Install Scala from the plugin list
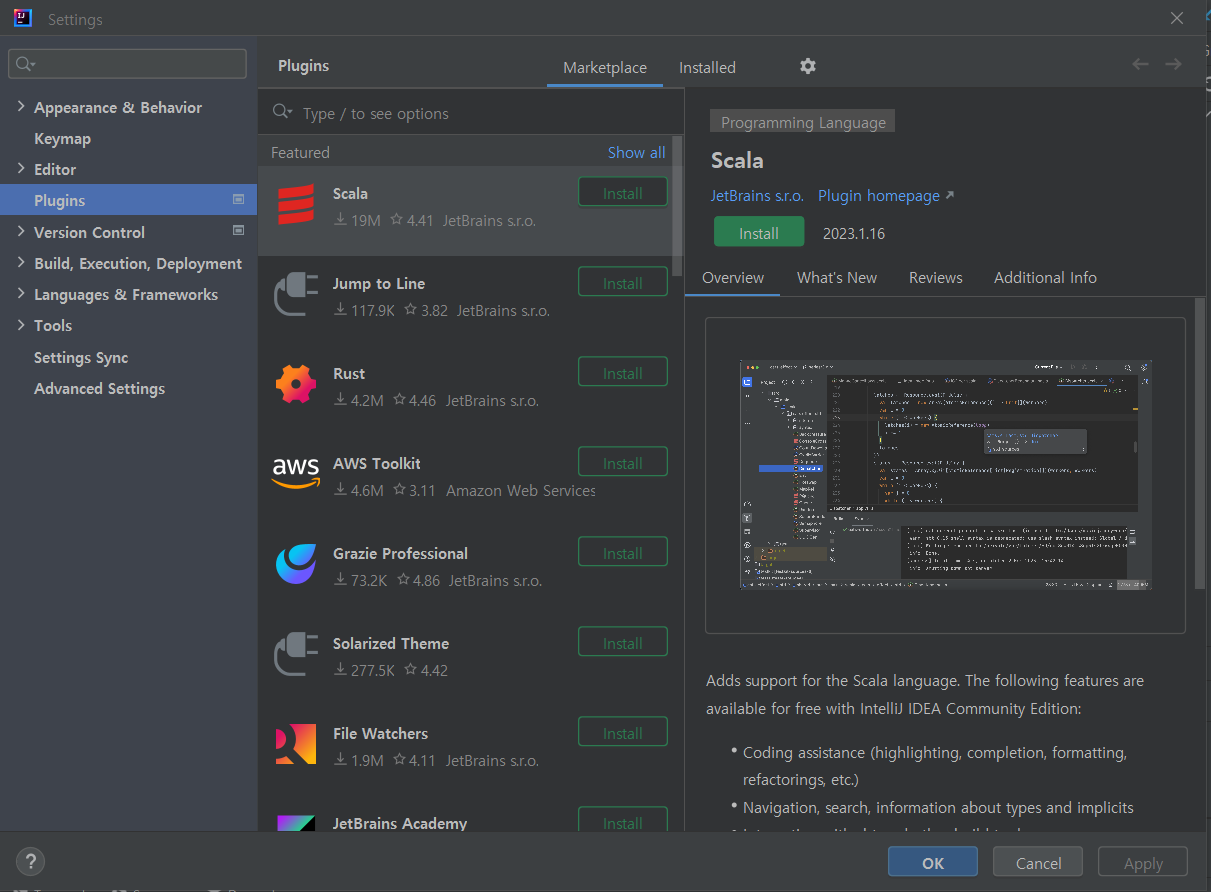 point(623,193)
